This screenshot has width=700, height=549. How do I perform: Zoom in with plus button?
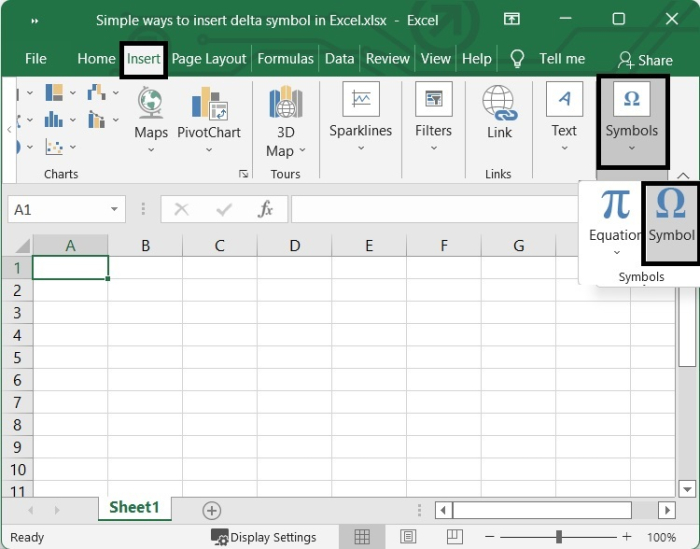click(x=627, y=537)
